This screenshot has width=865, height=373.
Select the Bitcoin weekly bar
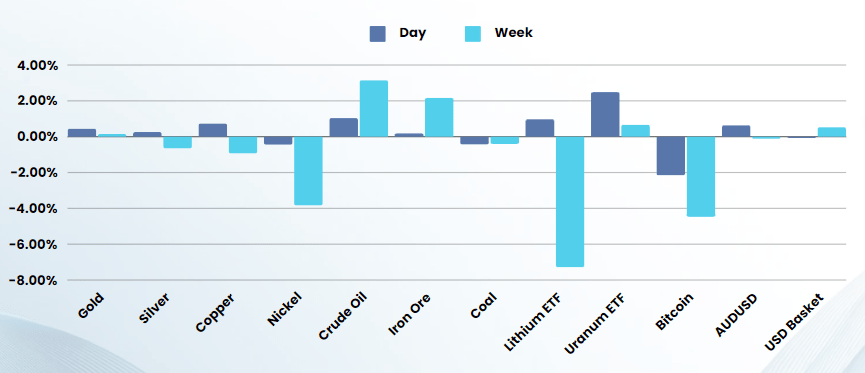point(701,177)
